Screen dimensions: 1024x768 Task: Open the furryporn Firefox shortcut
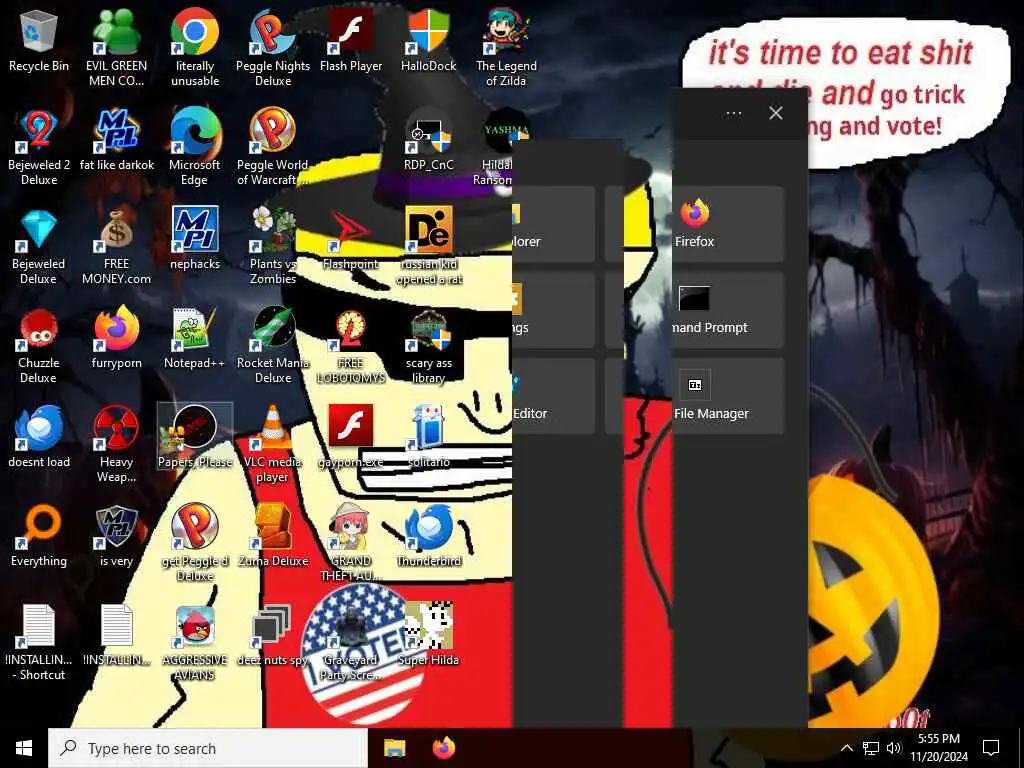(x=116, y=338)
